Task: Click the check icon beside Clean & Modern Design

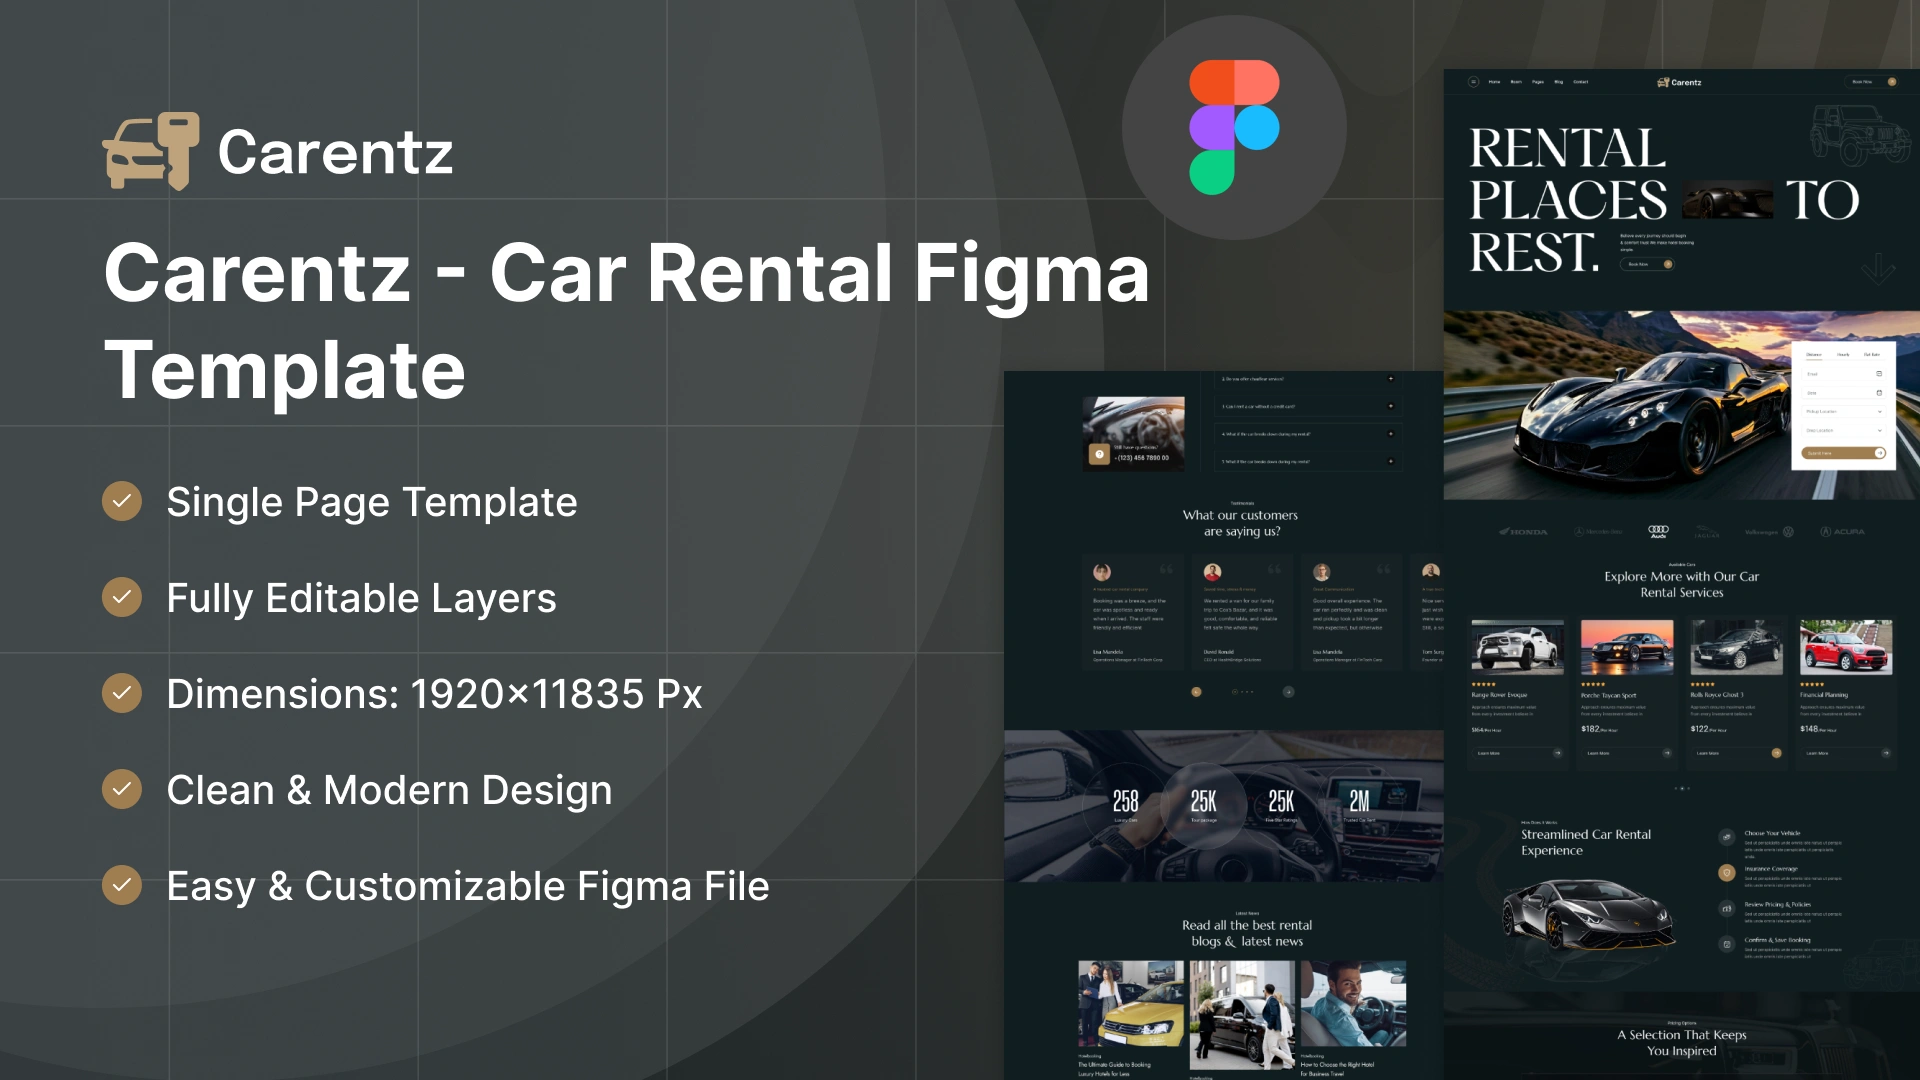Action: (x=122, y=789)
